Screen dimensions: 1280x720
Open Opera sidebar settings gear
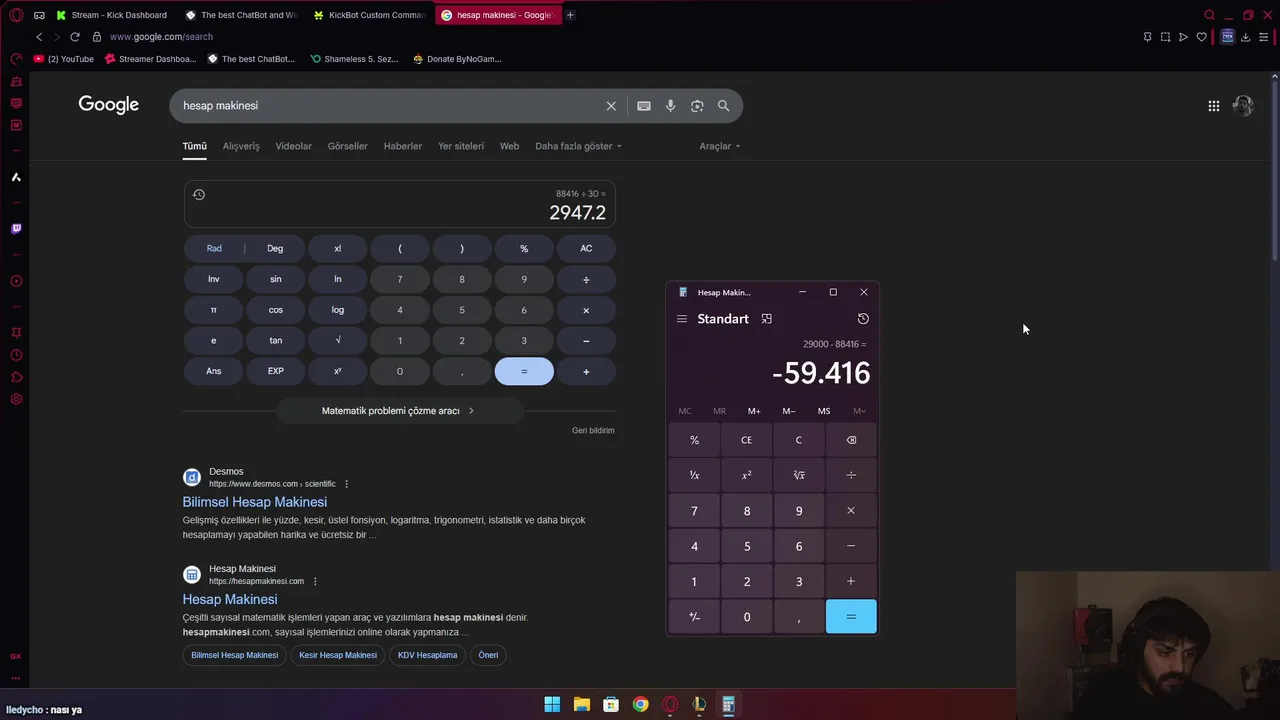(x=16, y=399)
